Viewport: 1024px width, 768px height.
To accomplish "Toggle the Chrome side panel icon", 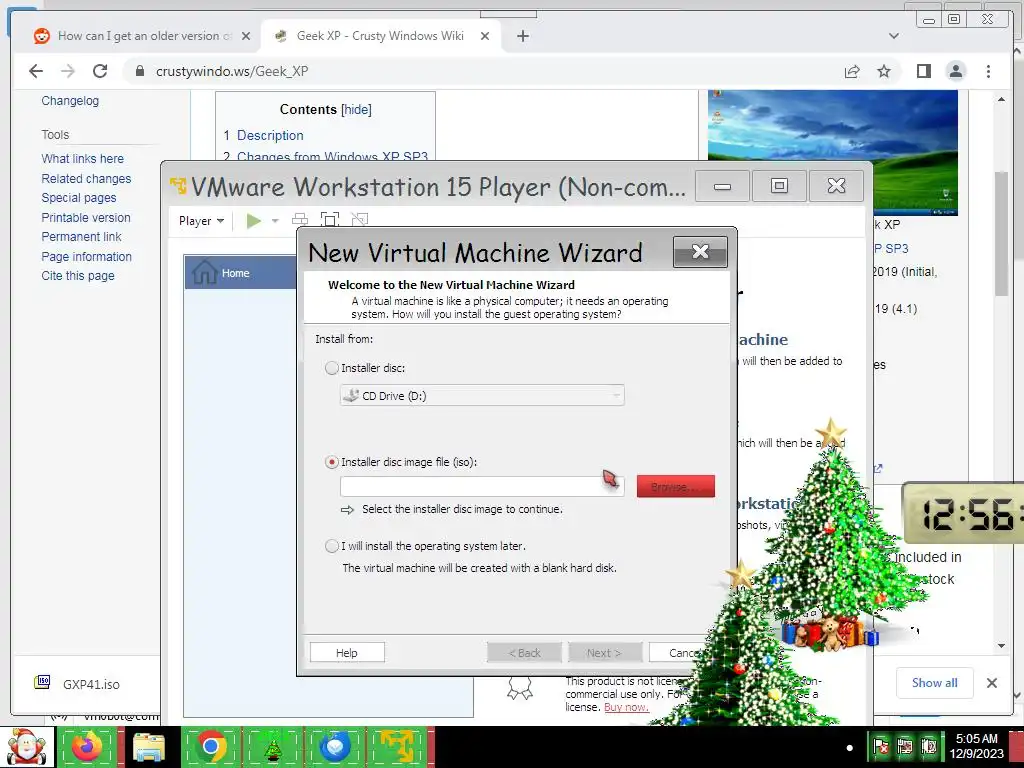I will point(923,71).
